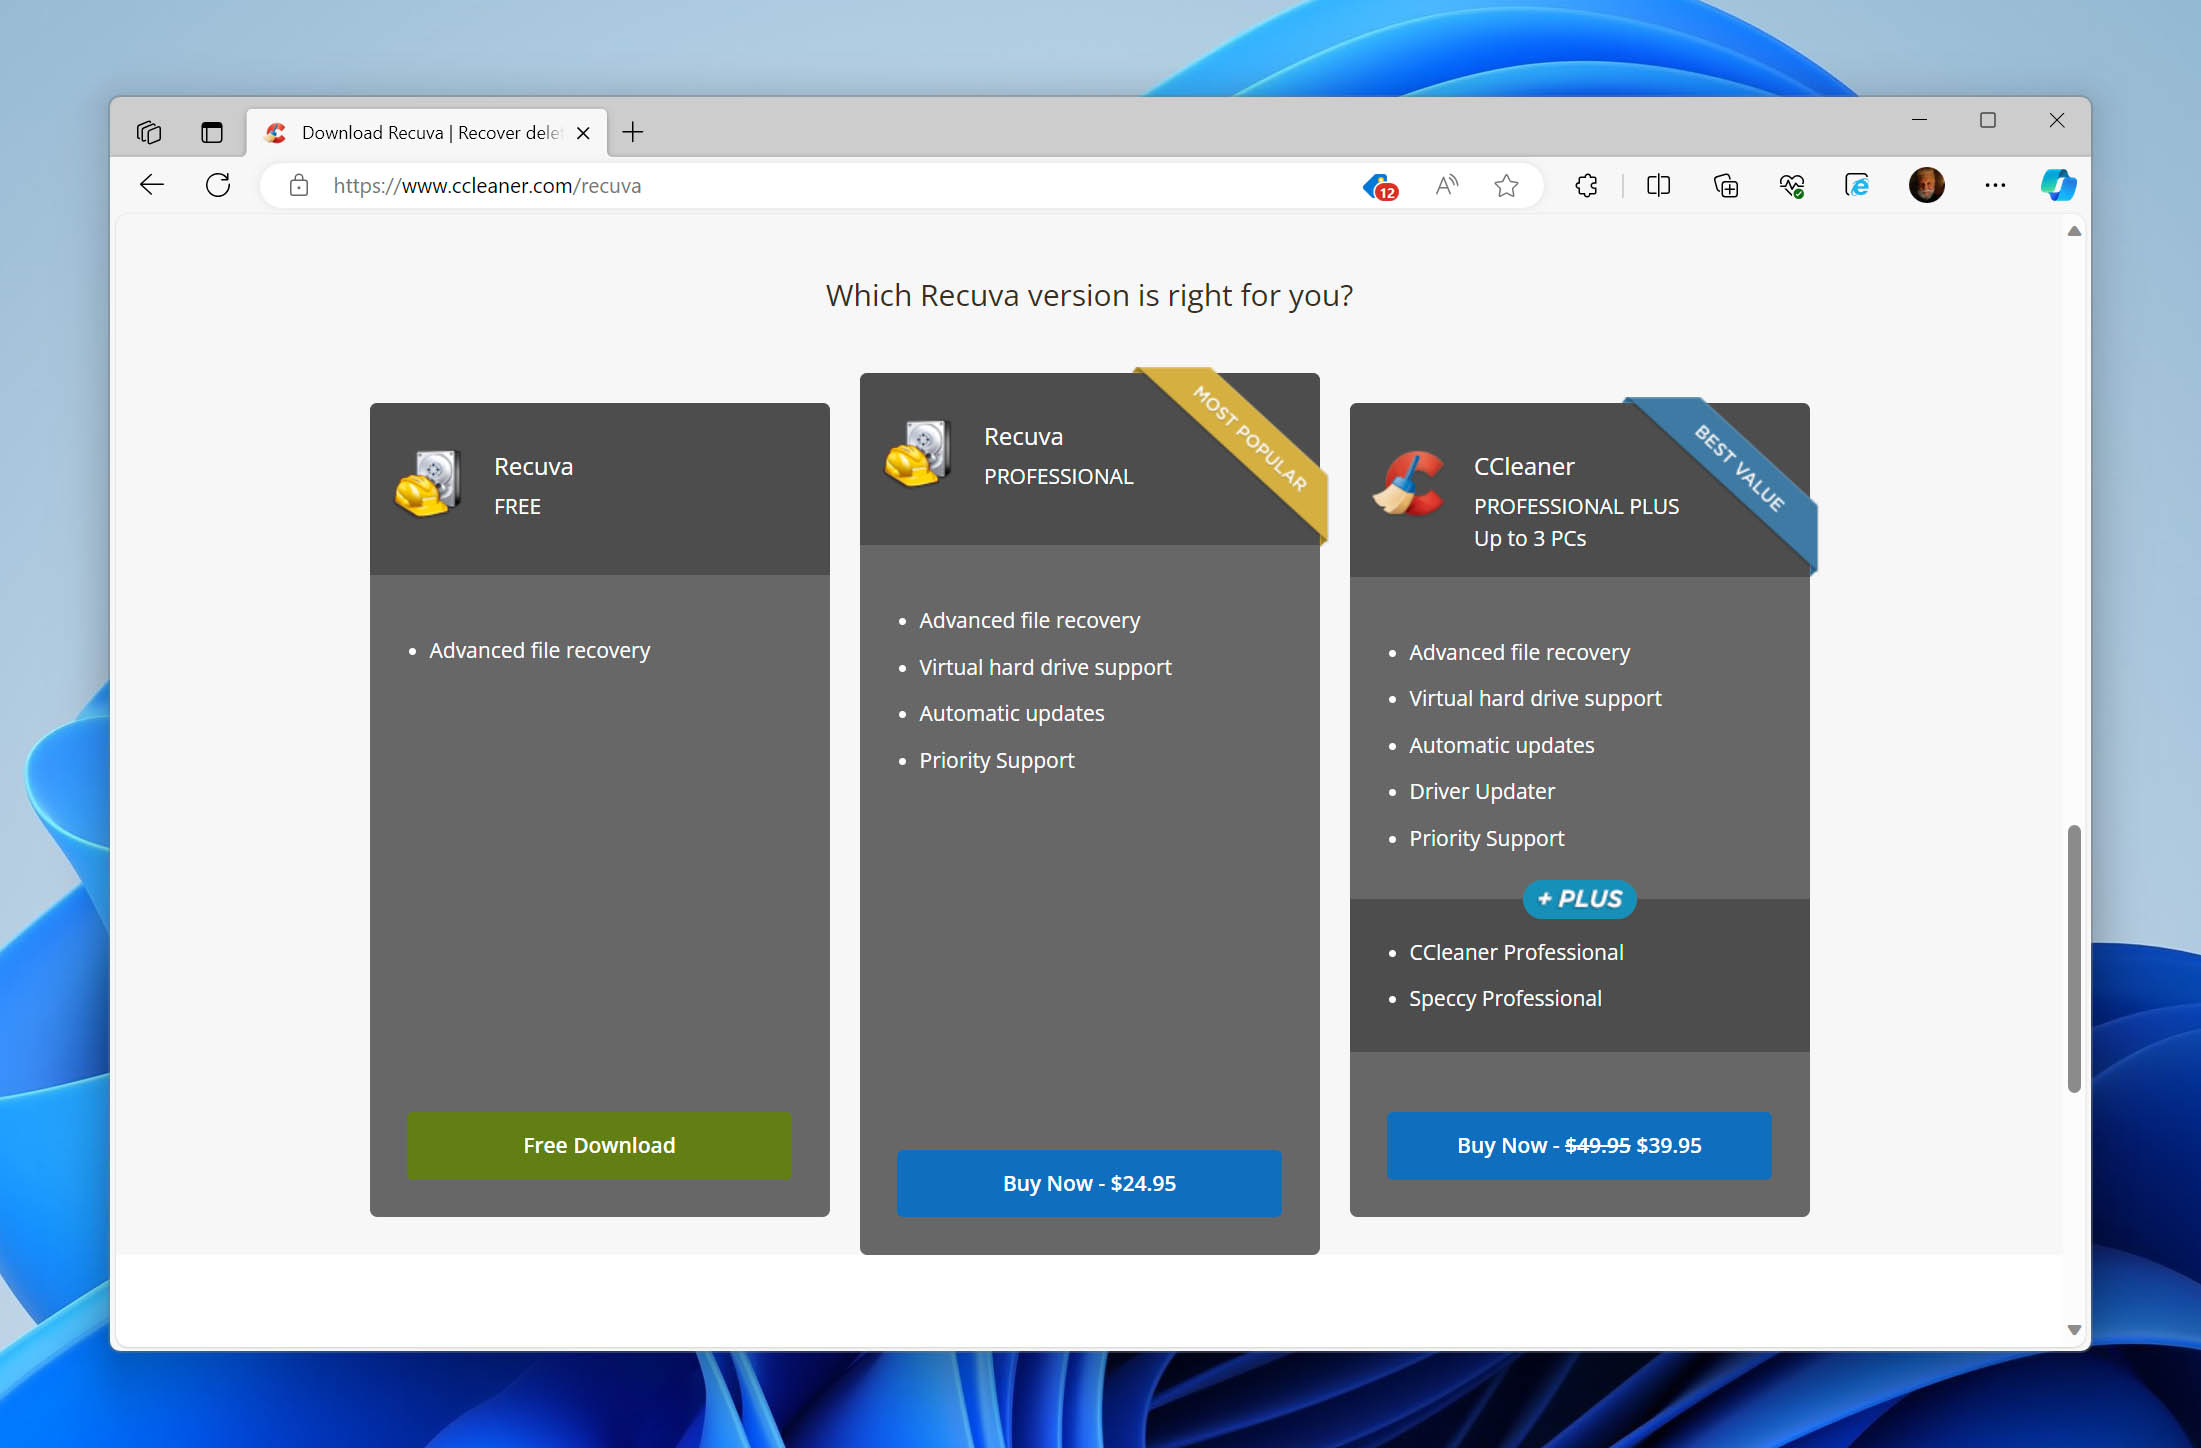
Task: Open Settings and more menu
Action: point(1995,185)
